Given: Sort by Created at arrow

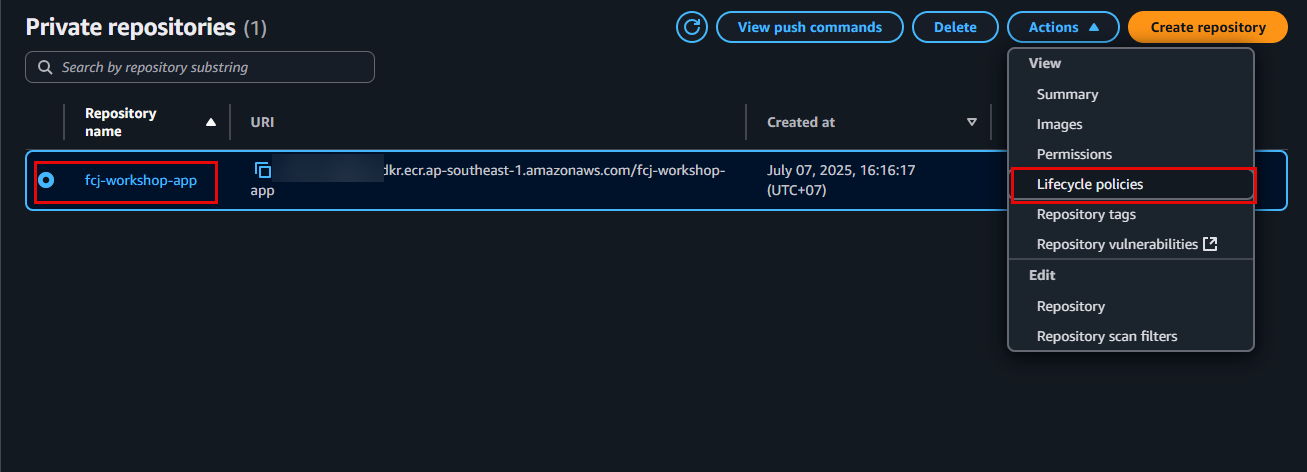Looking at the screenshot, I should click(971, 122).
